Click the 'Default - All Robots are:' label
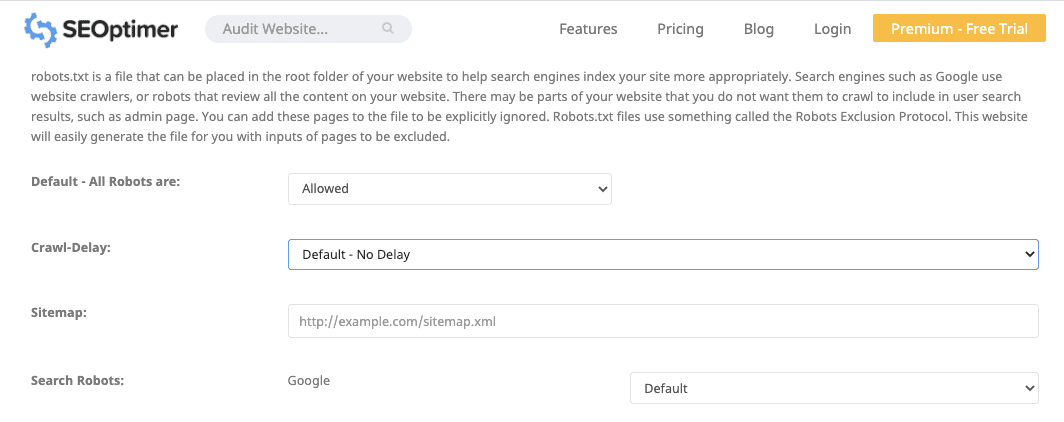The image size is (1064, 422). click(x=105, y=181)
